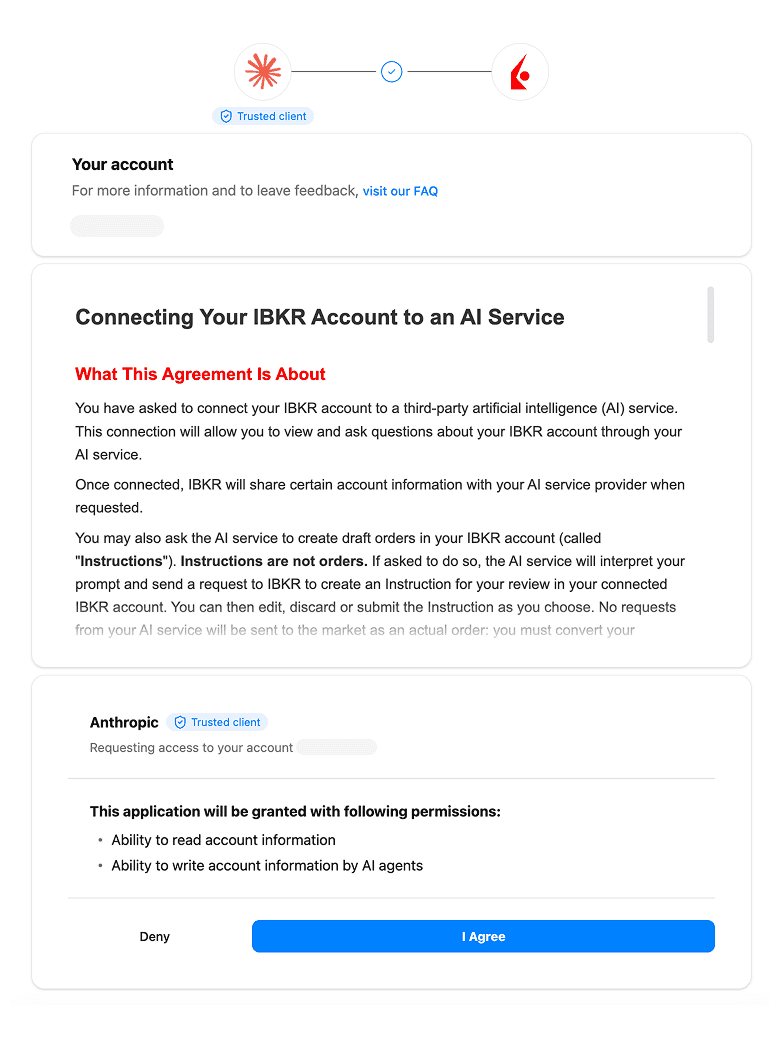Click the bold Instructions are not orders text

point(273,561)
